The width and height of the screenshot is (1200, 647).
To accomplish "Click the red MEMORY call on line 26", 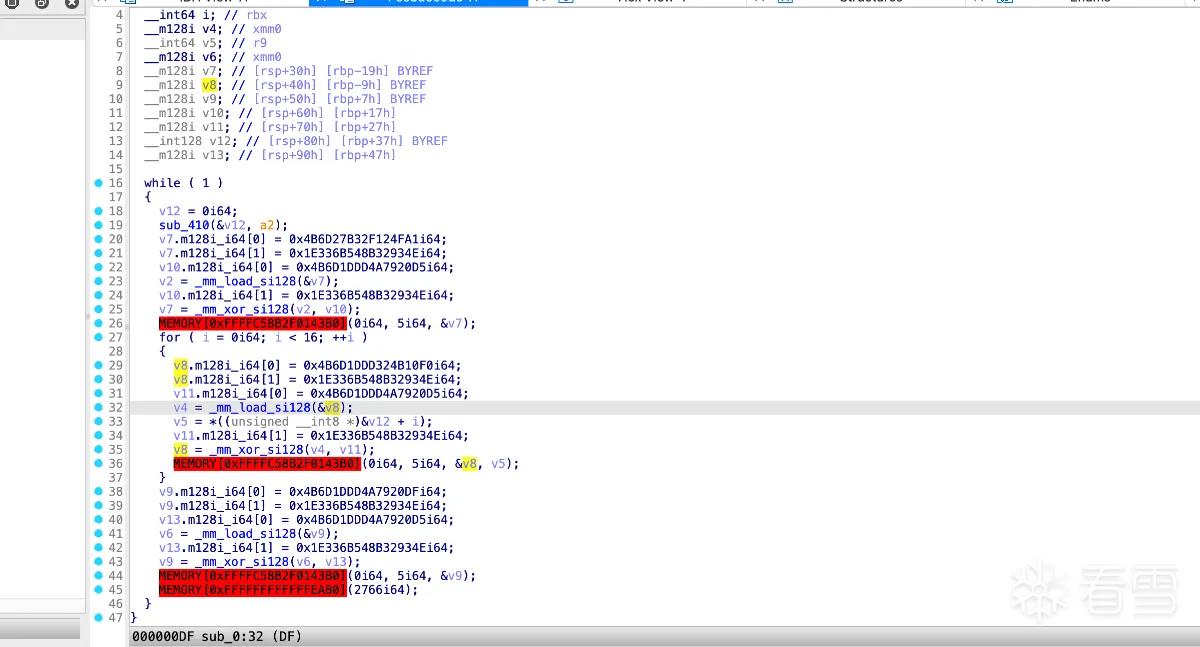I will (x=253, y=323).
